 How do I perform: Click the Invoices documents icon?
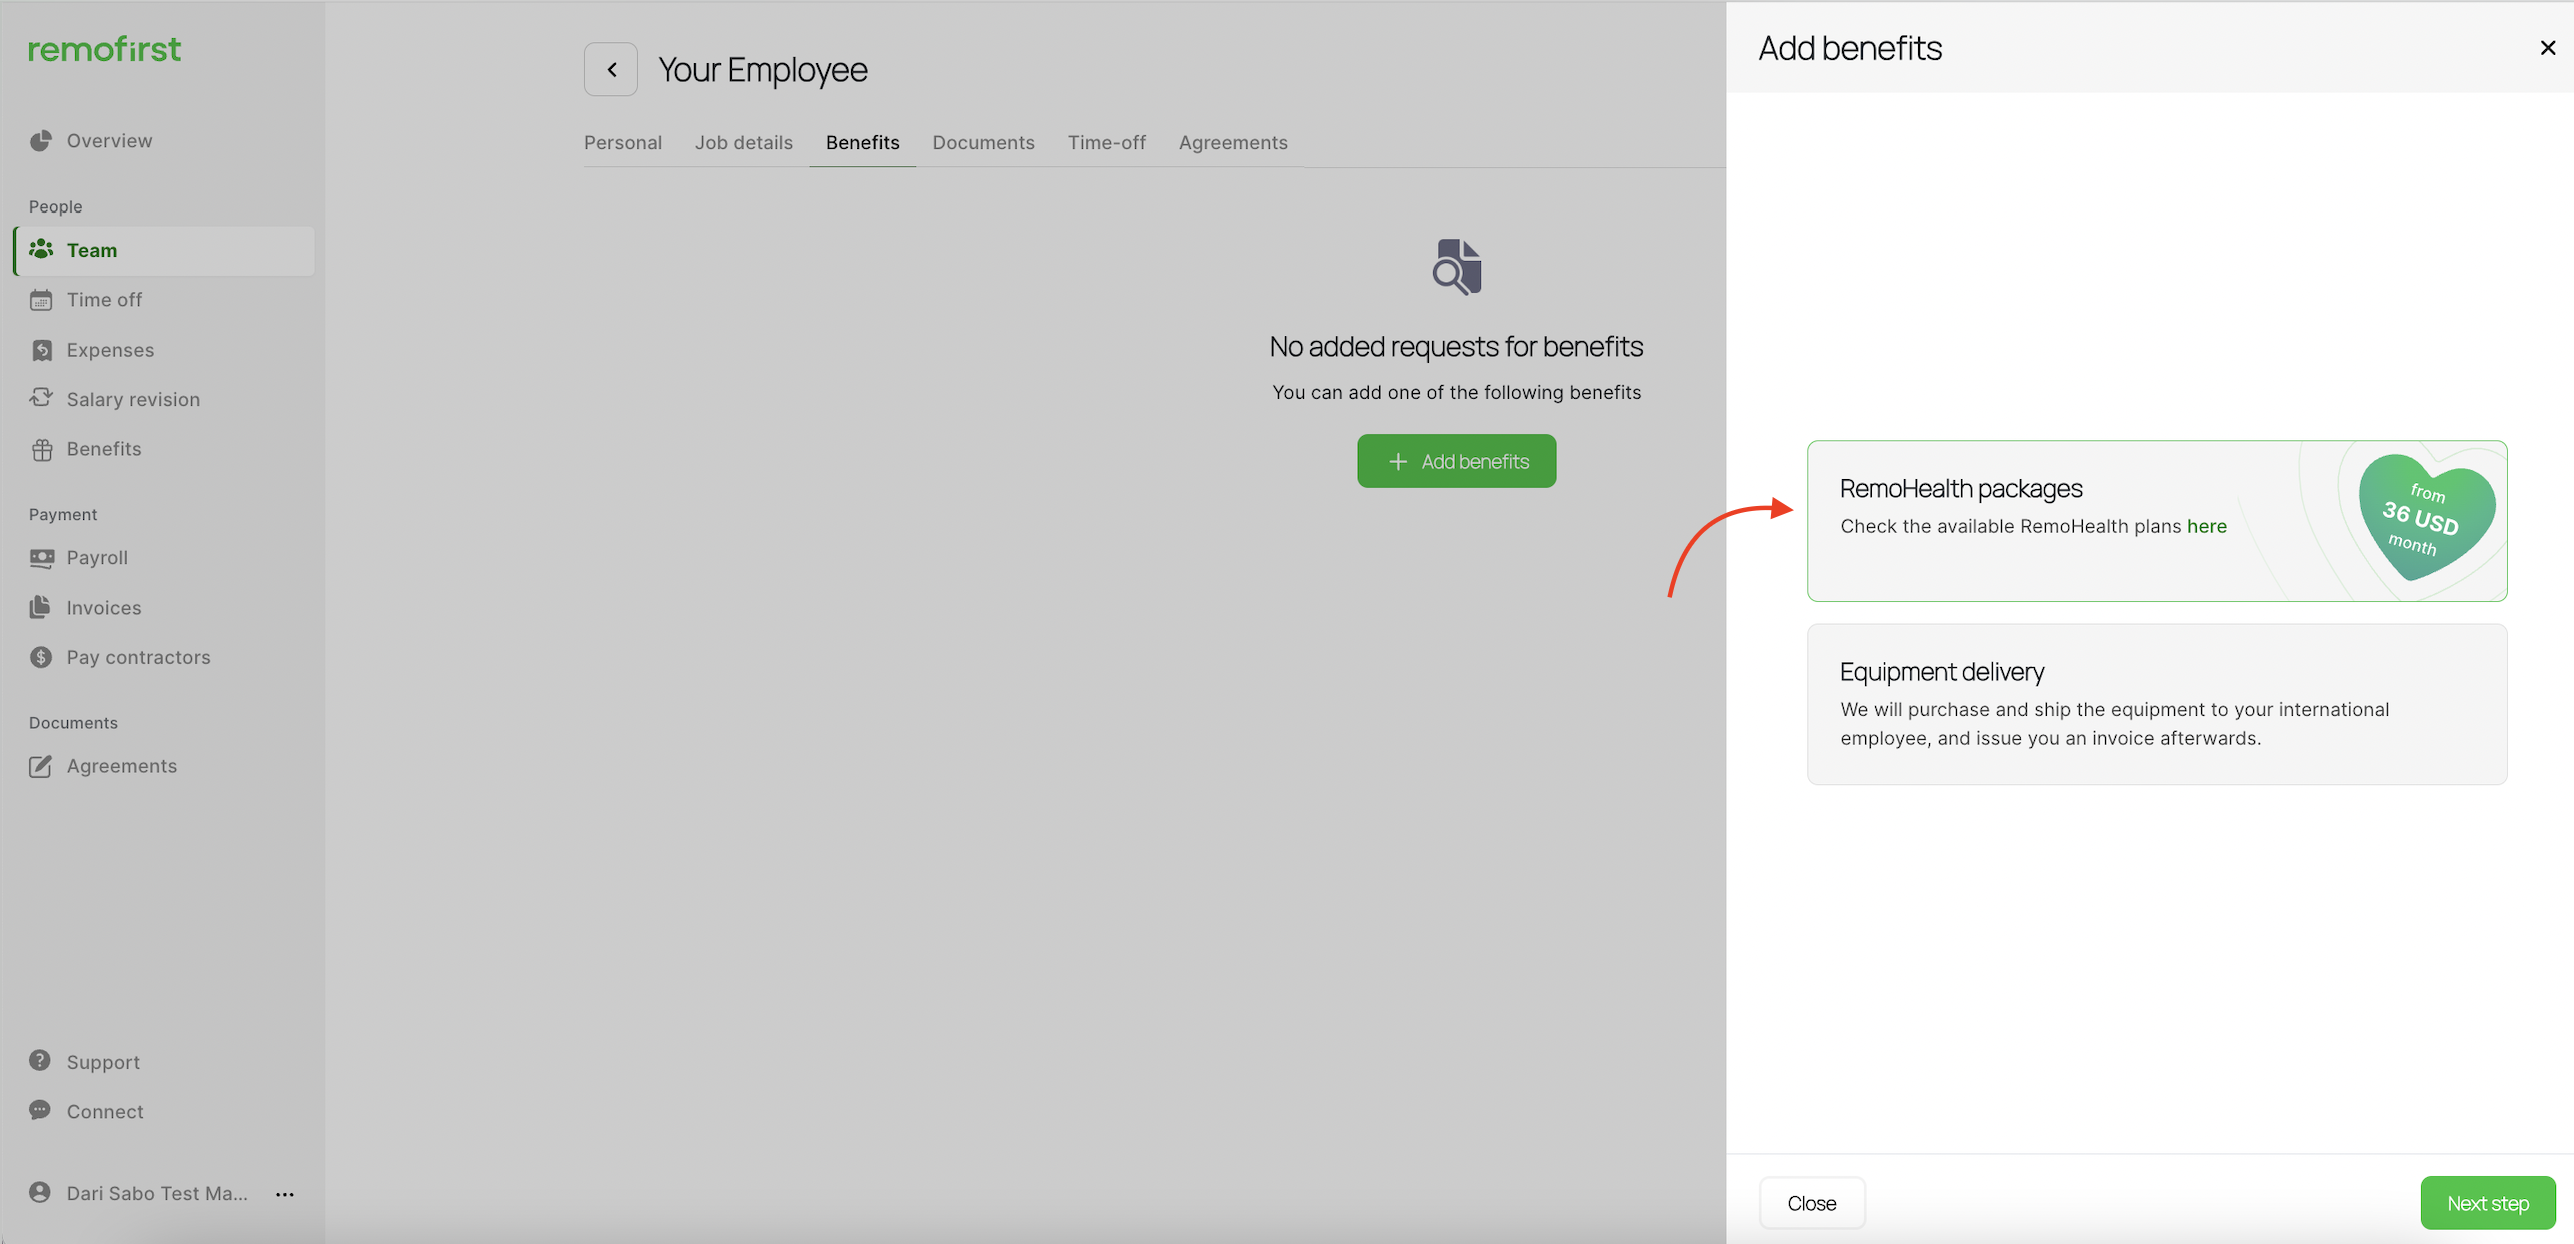point(41,607)
